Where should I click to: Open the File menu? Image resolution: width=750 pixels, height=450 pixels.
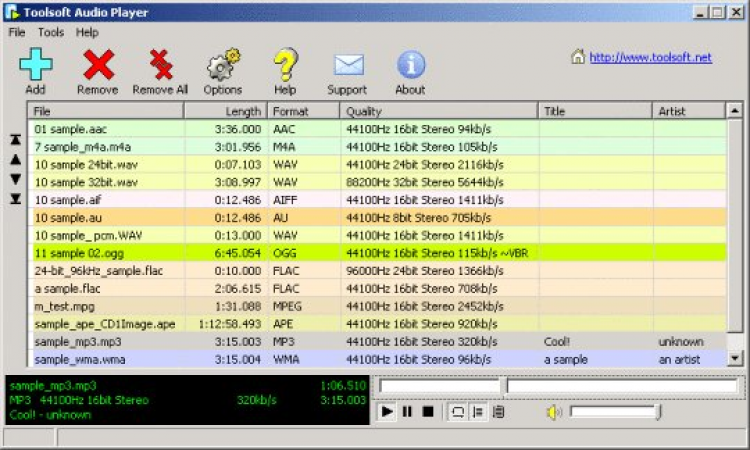coord(16,32)
